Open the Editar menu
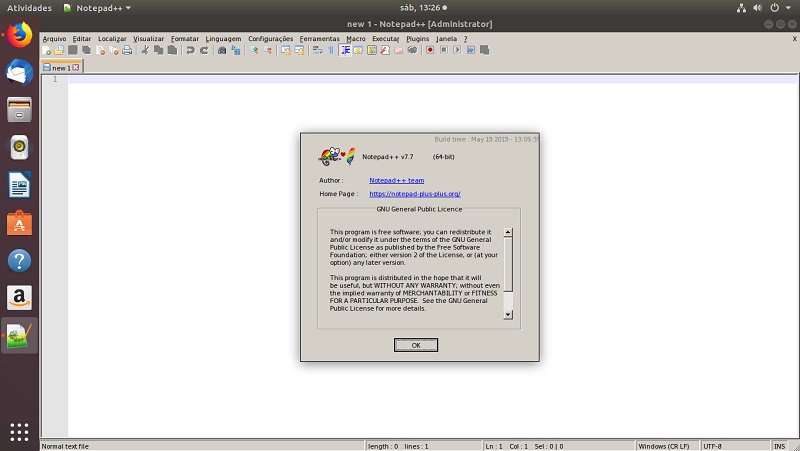Screen dimensions: 800x451 coord(82,39)
